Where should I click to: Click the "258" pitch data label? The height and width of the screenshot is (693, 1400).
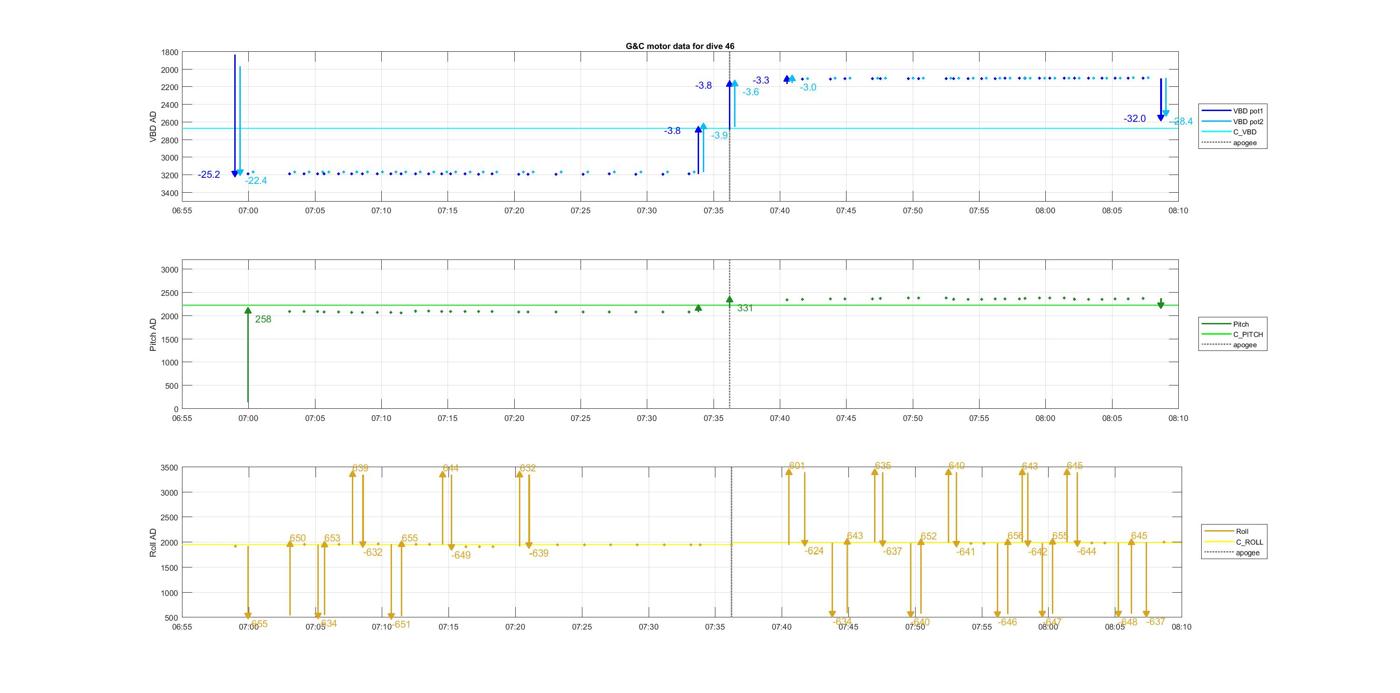(x=263, y=320)
